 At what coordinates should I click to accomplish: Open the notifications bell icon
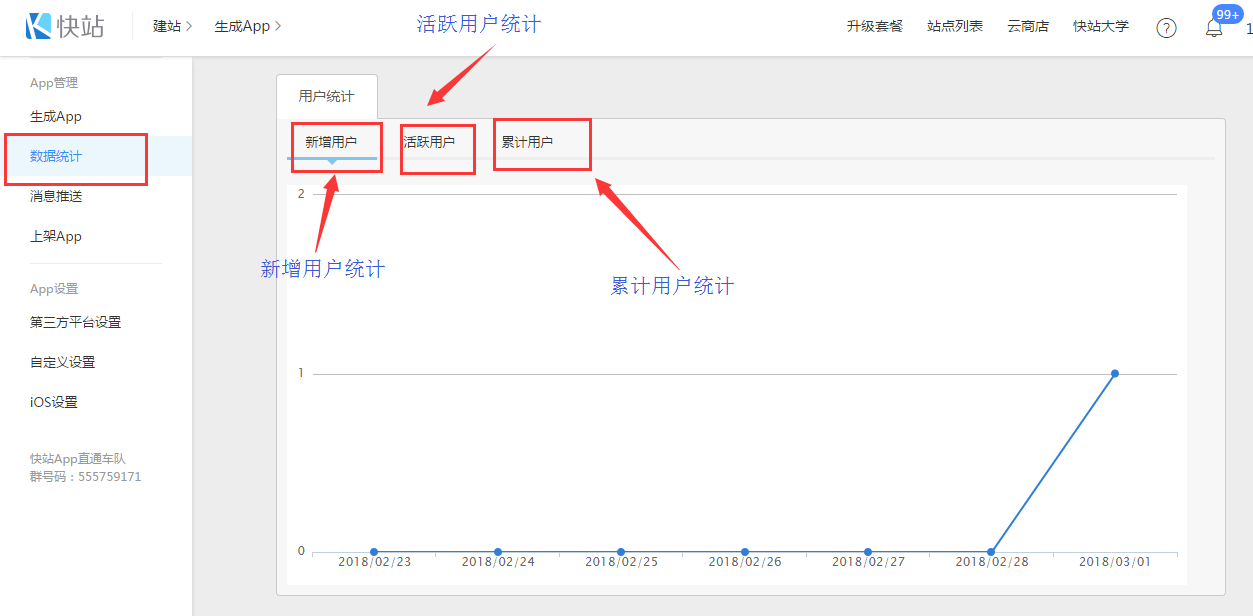pos(1214,28)
